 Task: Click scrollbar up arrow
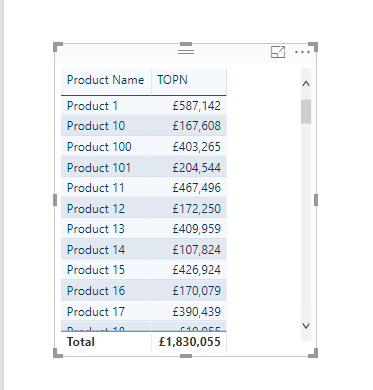coord(306,84)
